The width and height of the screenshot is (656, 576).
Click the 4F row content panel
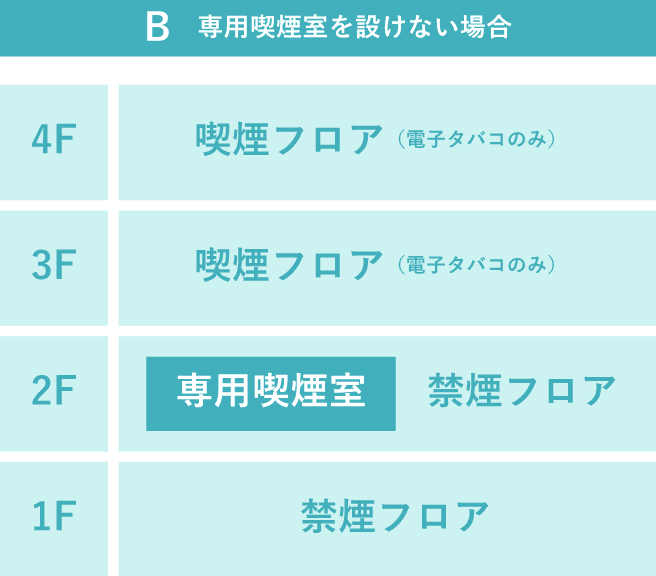pos(387,142)
